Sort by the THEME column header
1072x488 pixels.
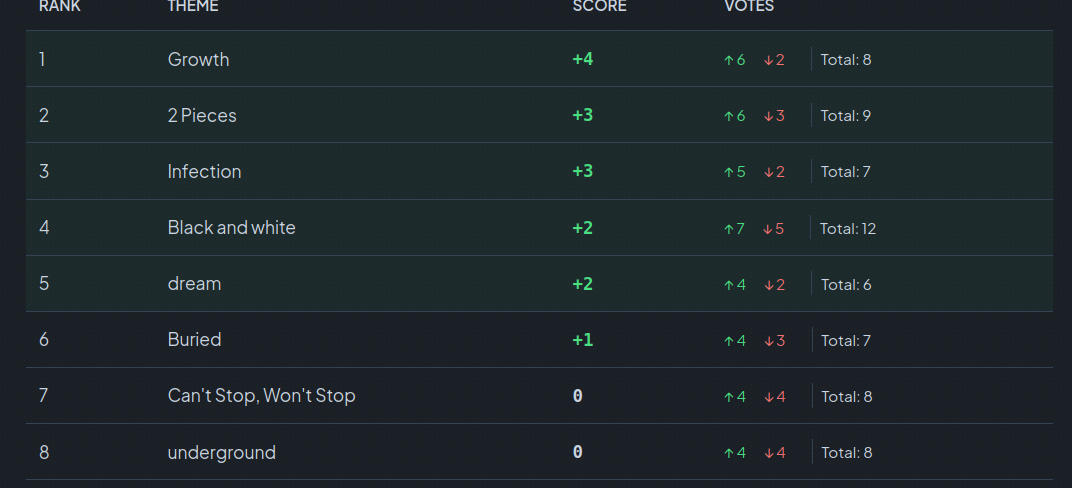[193, 6]
